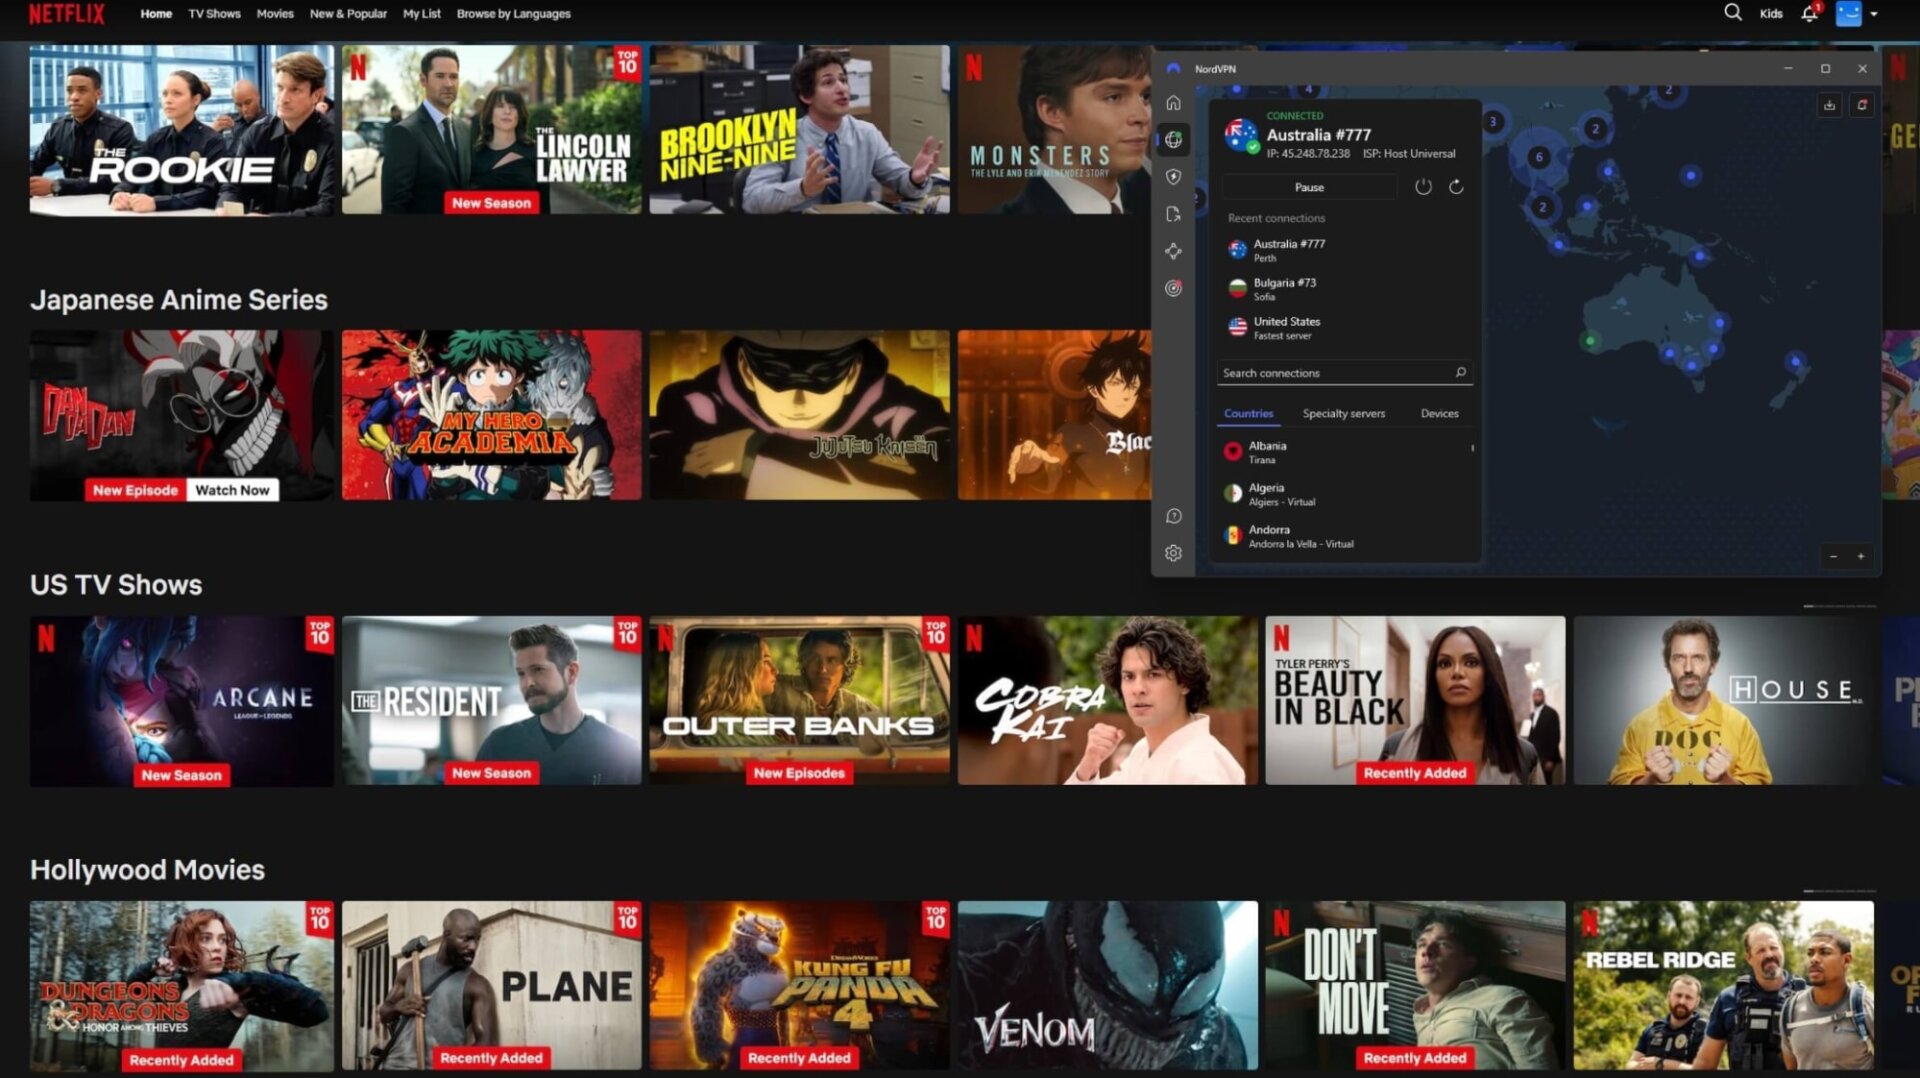Select the Meshnet icon in sidebar

point(1174,252)
